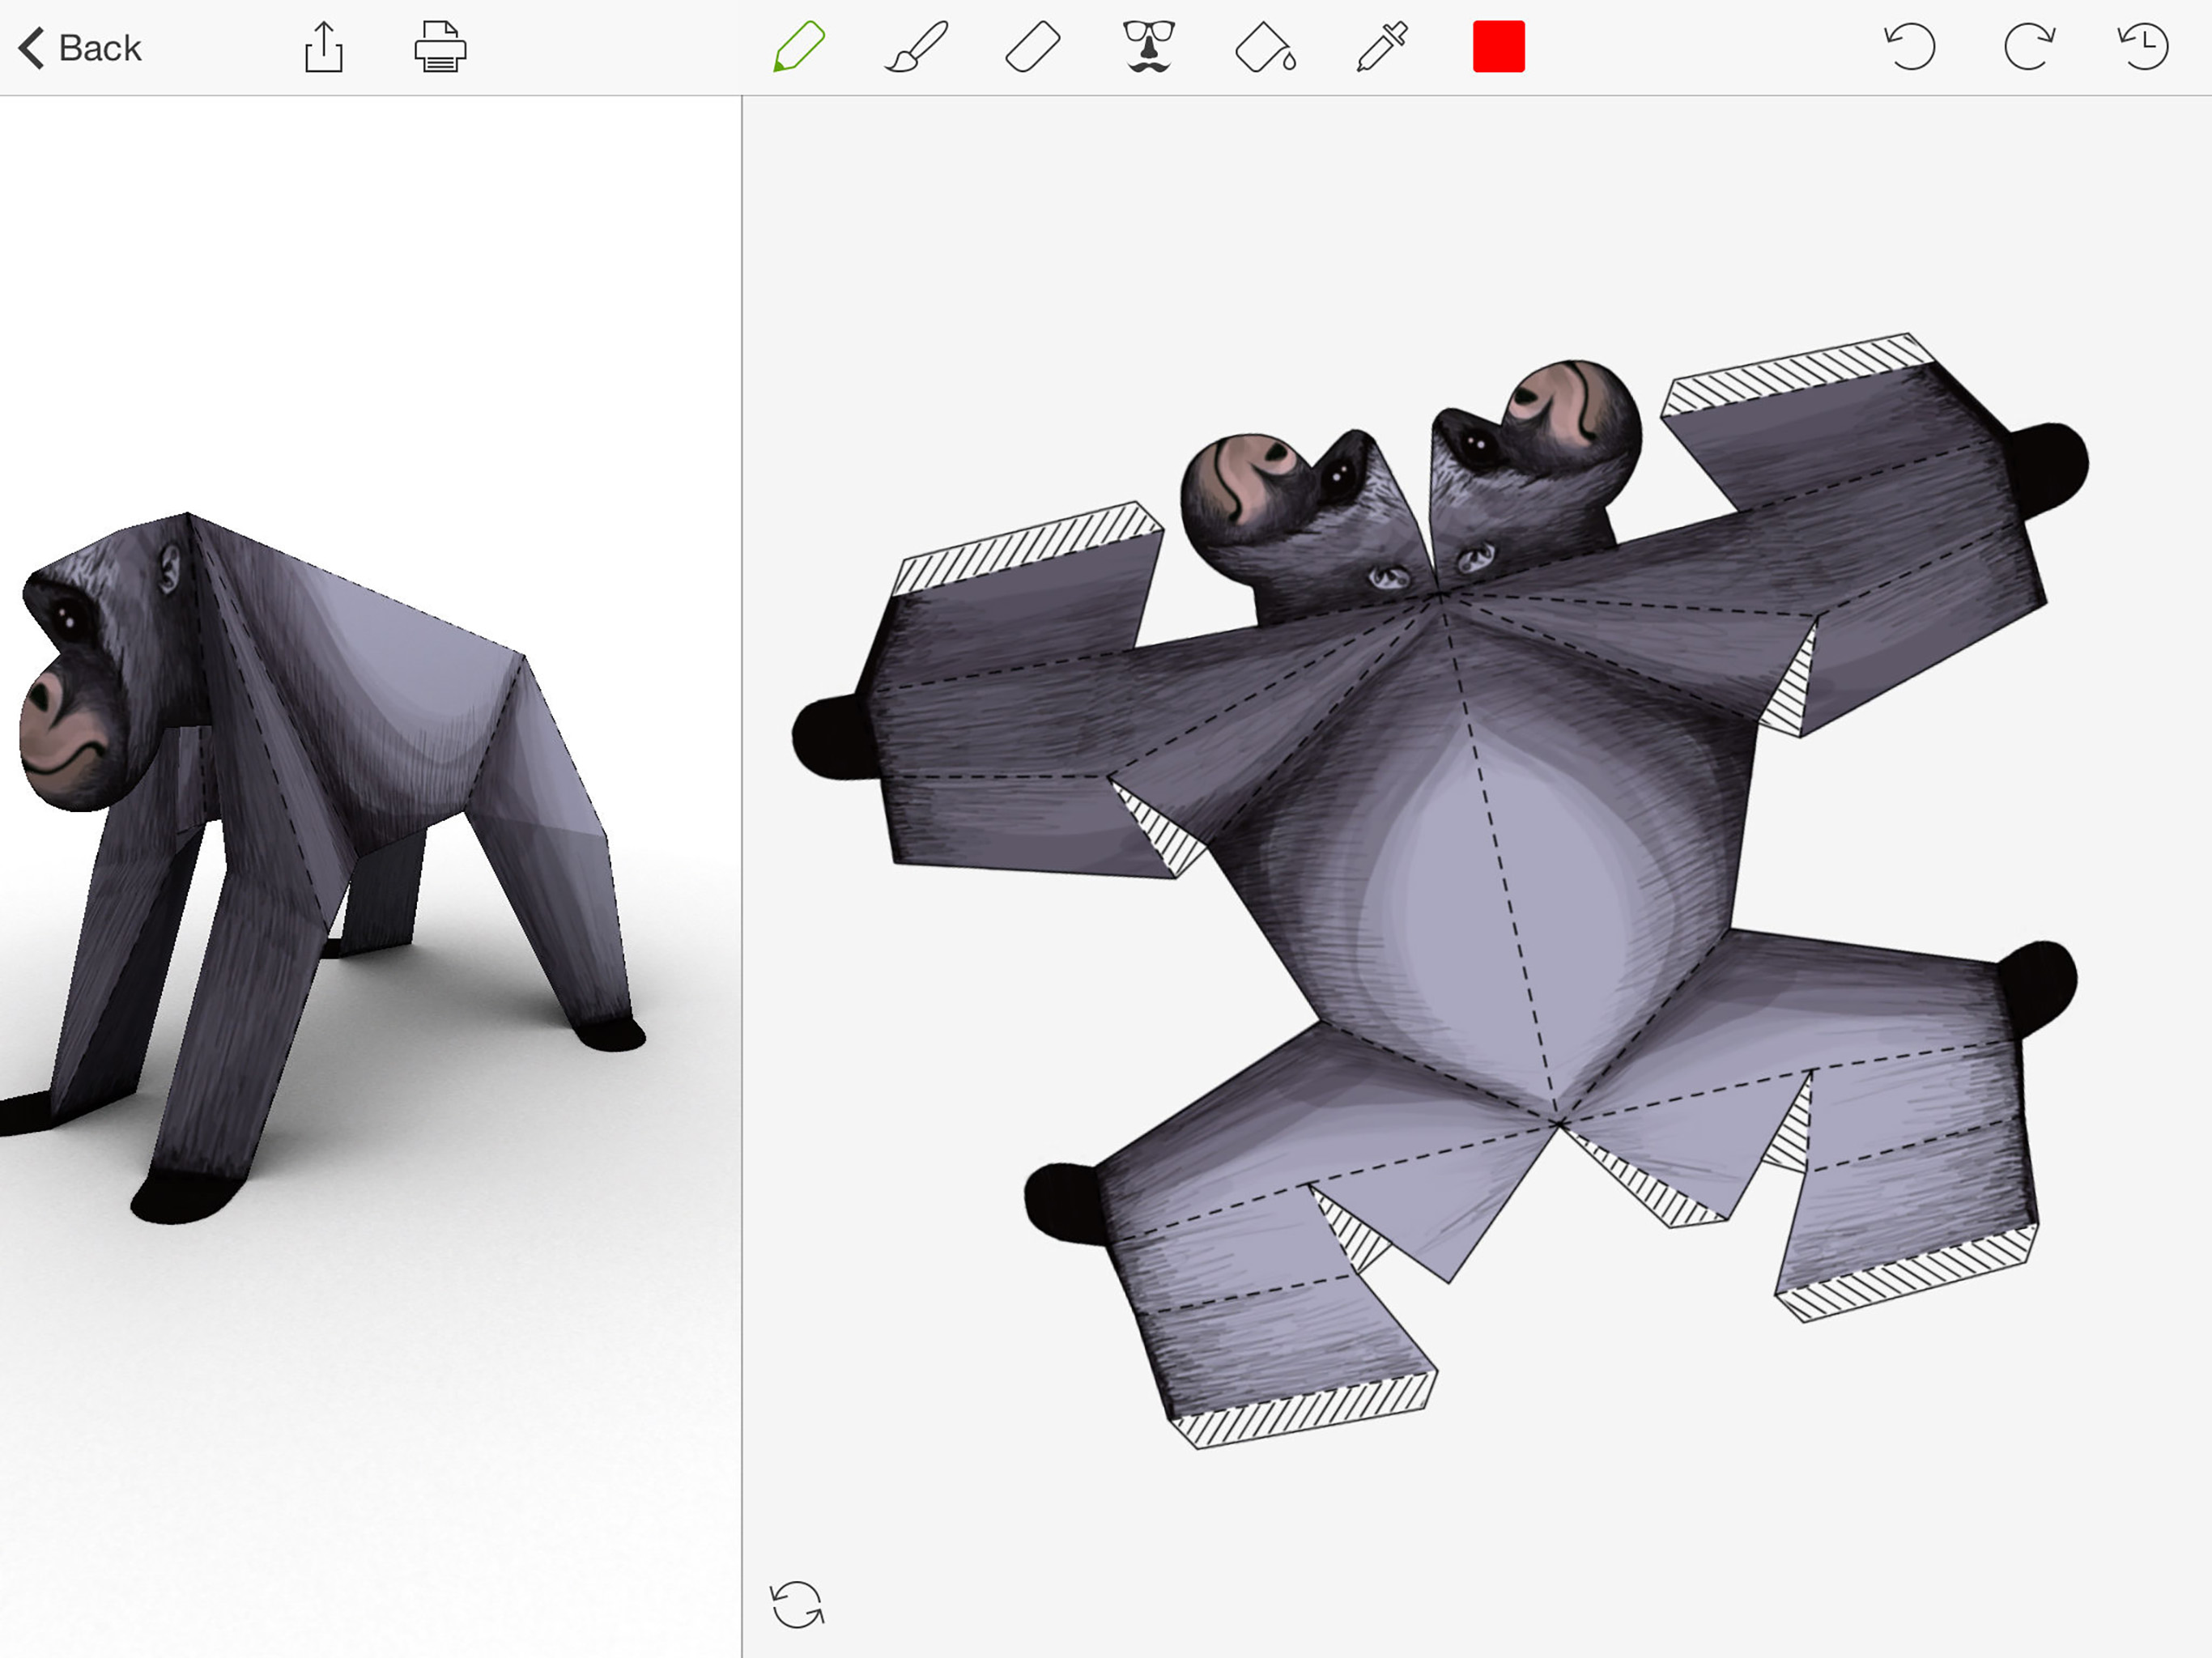Select the eraser tool

pyautogui.click(x=1032, y=47)
